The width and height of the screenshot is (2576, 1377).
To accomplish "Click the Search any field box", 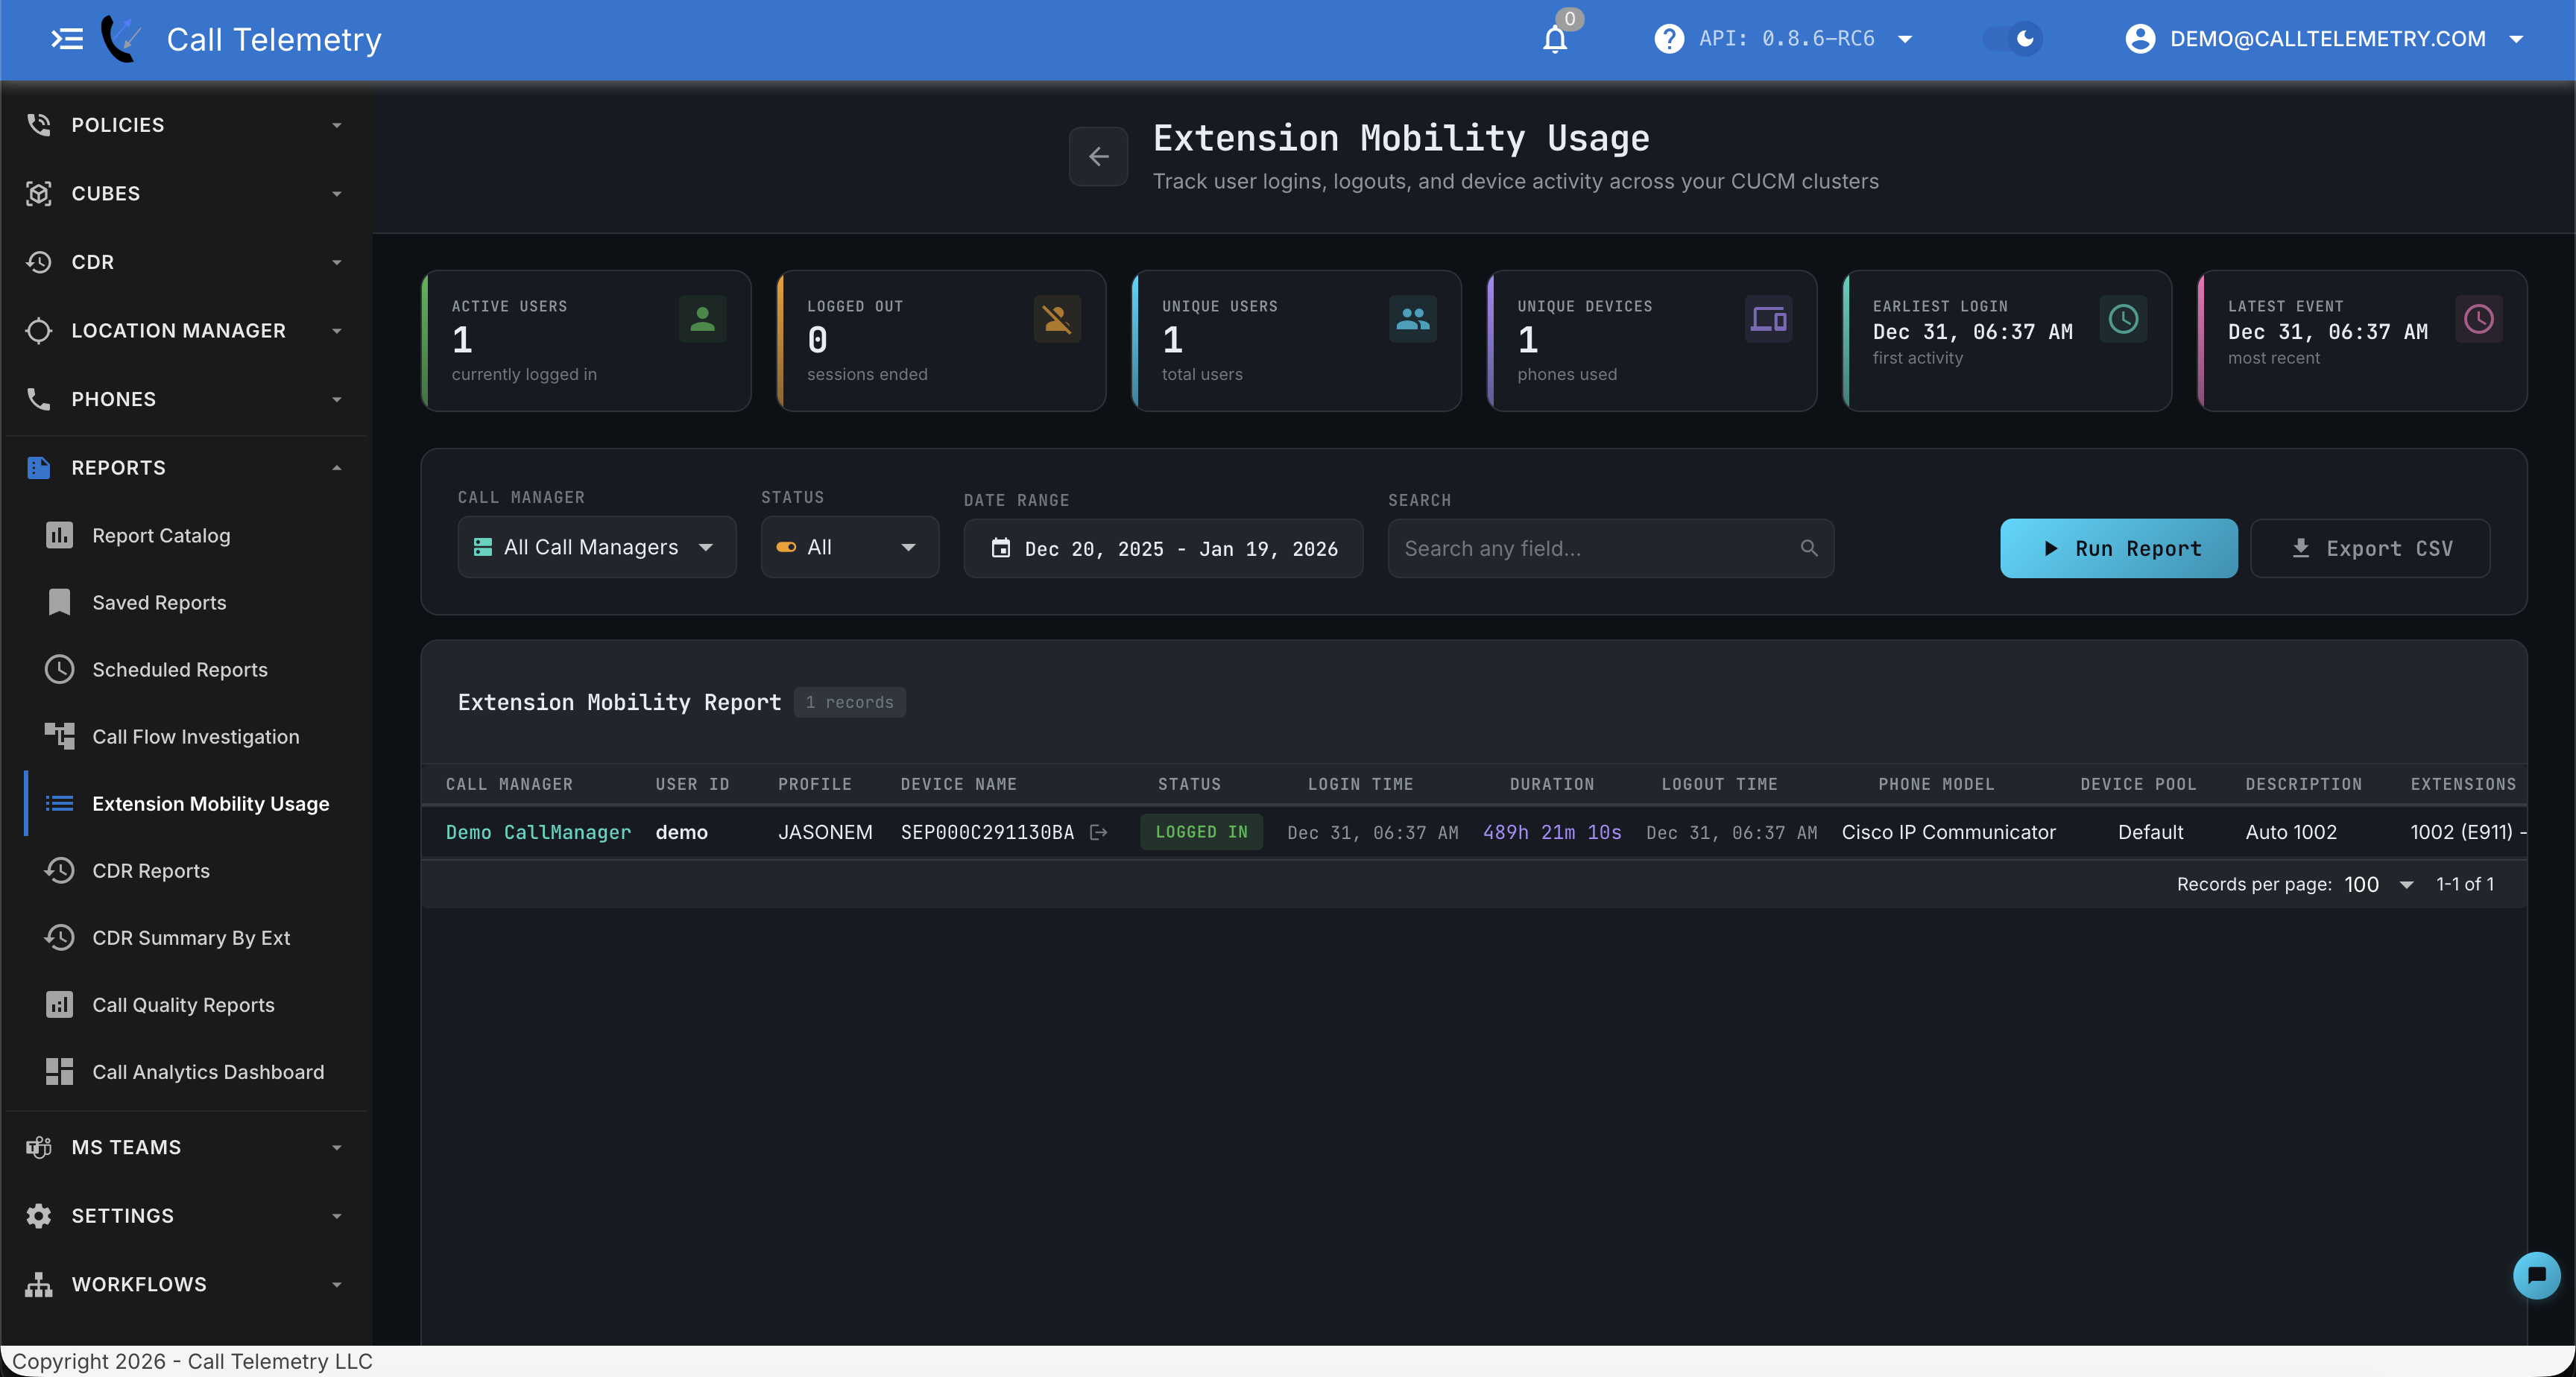I will tap(1610, 548).
